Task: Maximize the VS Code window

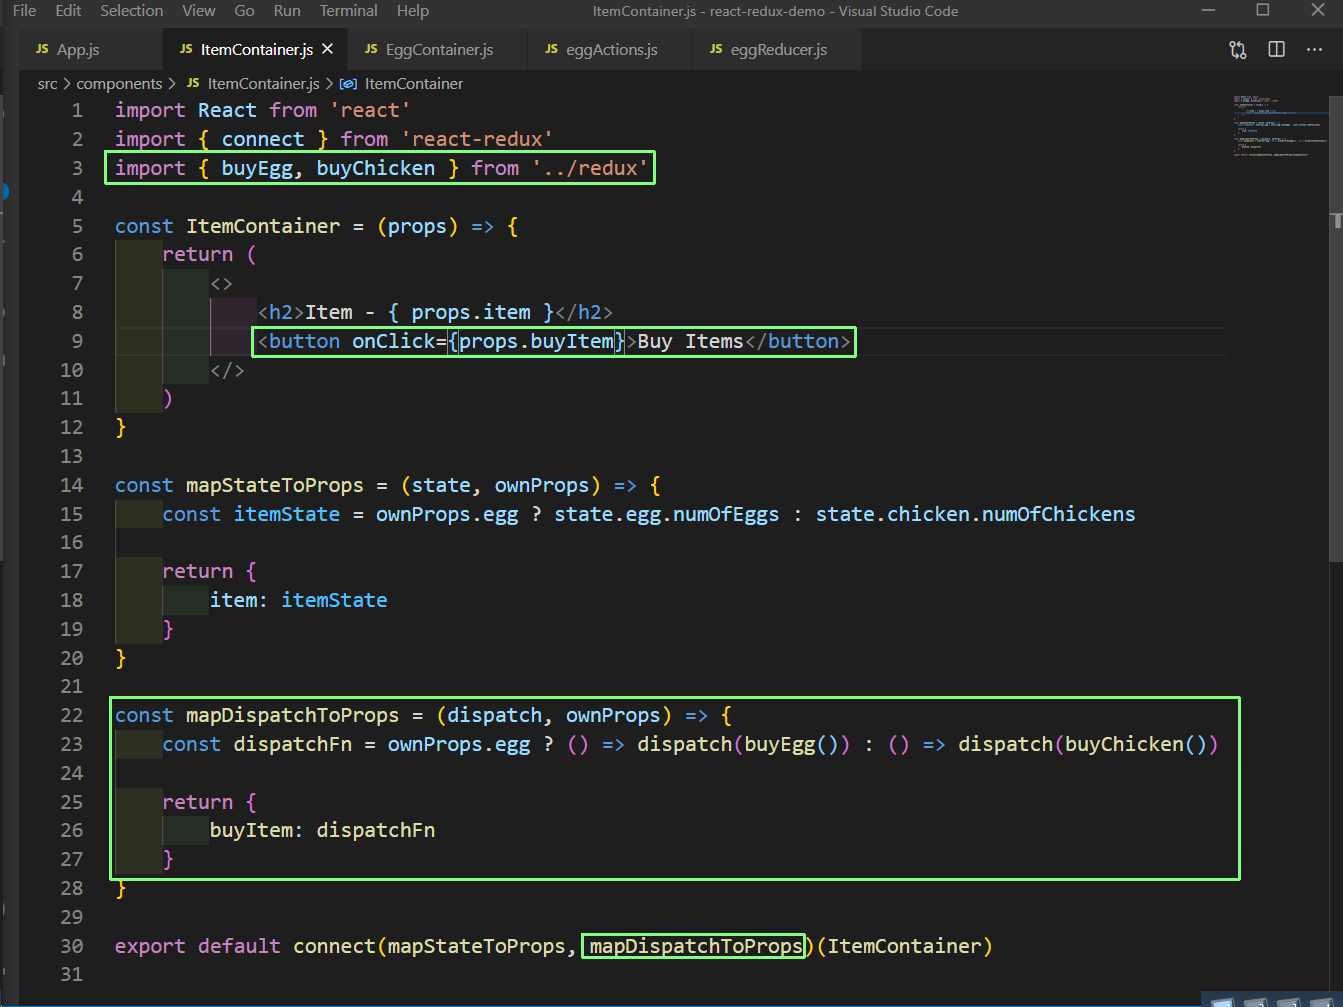Action: point(1263,11)
